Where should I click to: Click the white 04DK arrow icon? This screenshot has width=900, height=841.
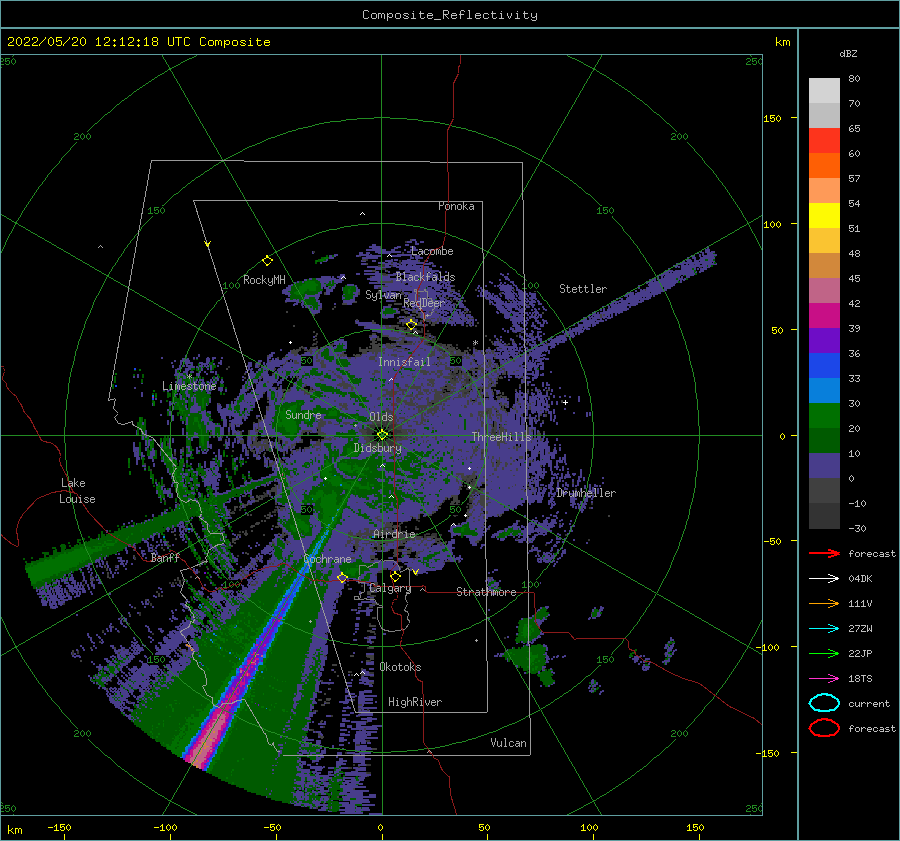824,579
